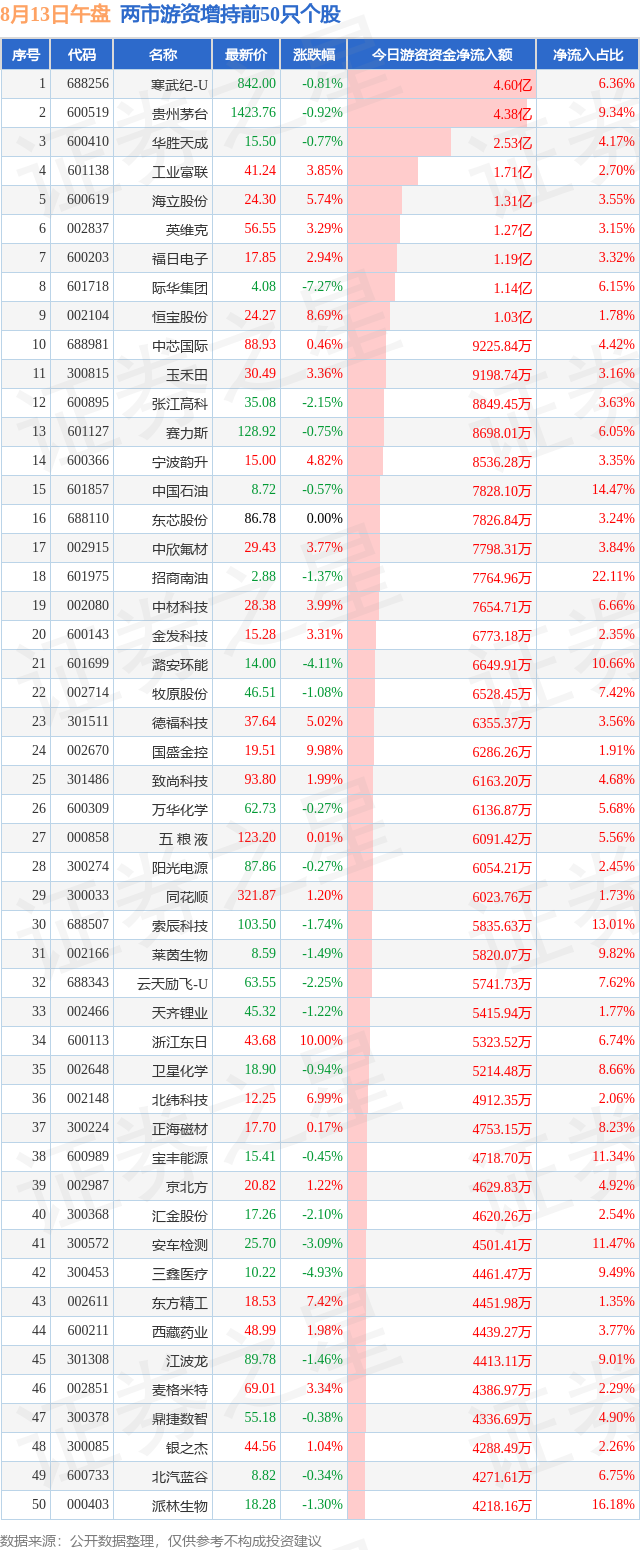
Task: Select stock name 安车检测
Action: coord(180,1244)
